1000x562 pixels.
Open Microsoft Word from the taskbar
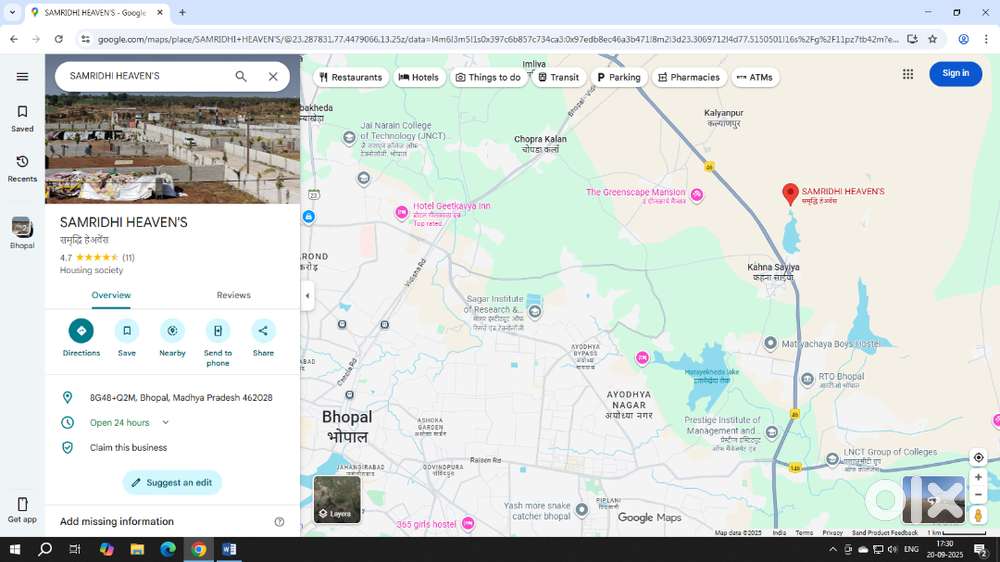coord(229,549)
